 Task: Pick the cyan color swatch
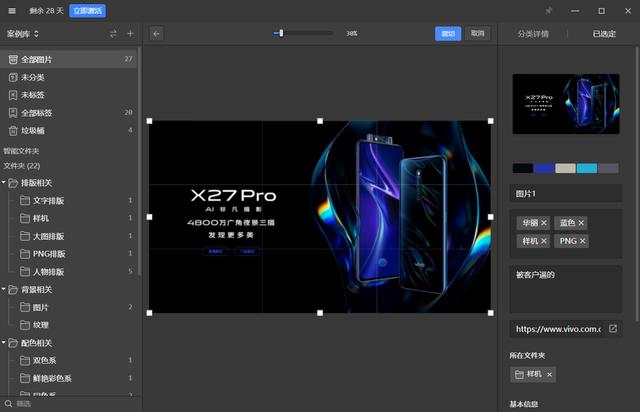coord(587,168)
